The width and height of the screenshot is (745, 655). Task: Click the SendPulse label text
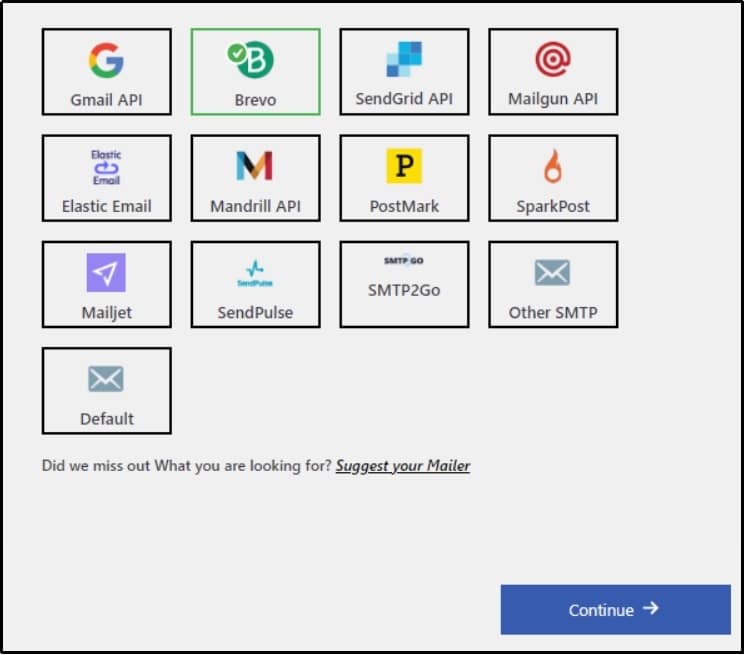point(255,313)
